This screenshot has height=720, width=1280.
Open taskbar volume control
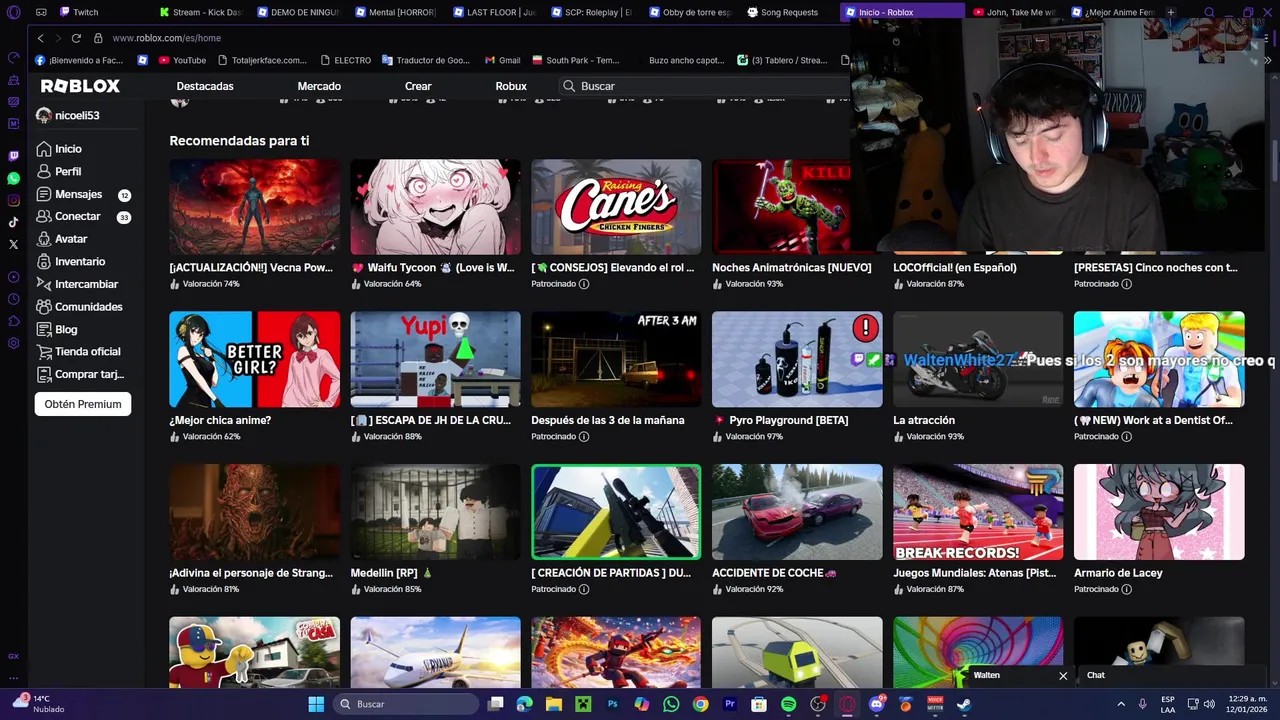[x=1209, y=704]
